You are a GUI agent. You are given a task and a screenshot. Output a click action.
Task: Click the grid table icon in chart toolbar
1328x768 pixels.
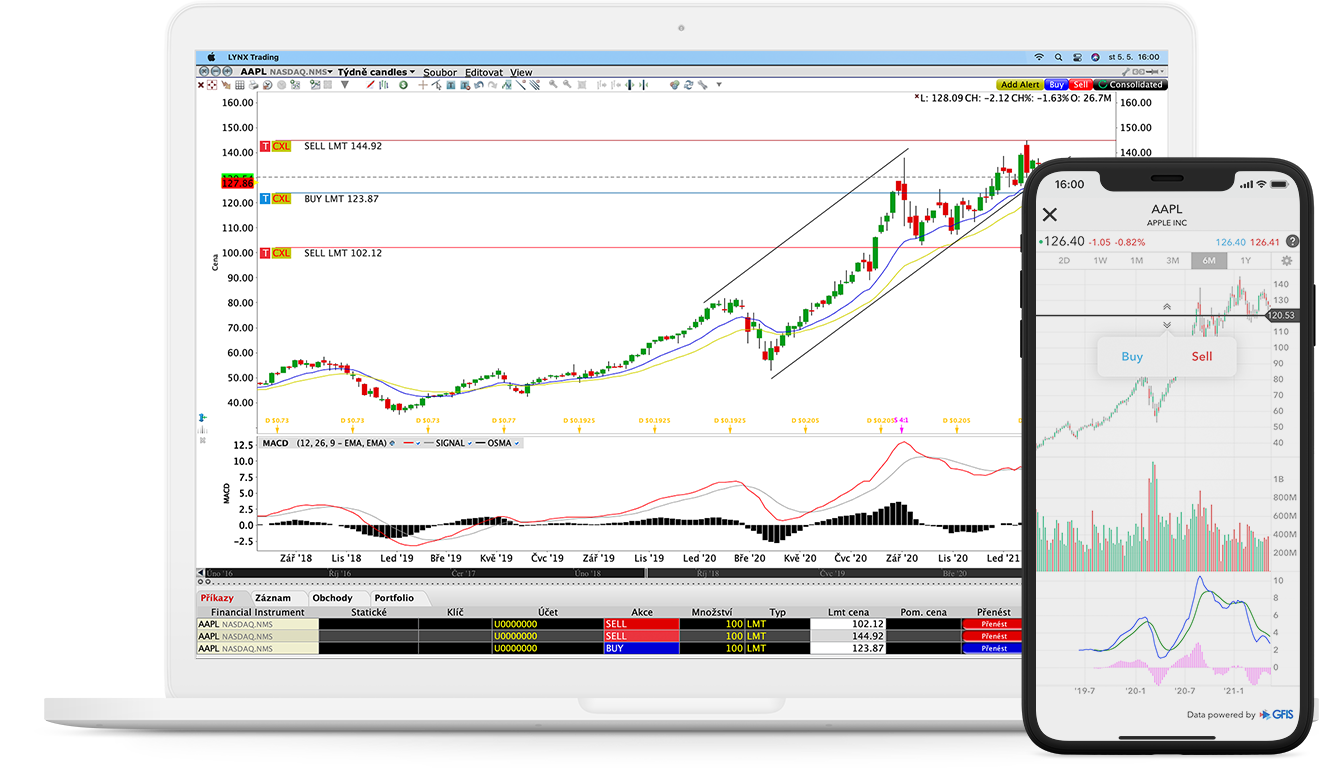(240, 85)
